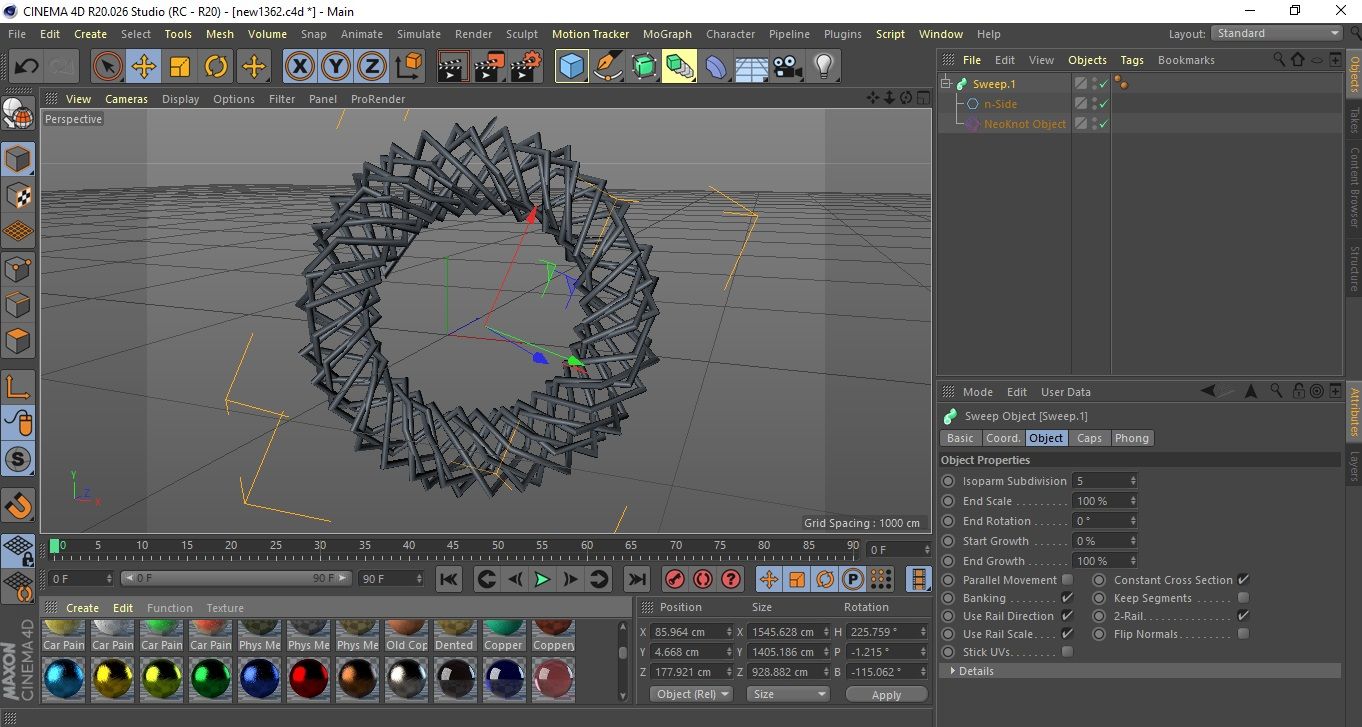Image resolution: width=1362 pixels, height=727 pixels.
Task: Select the NeoKnot Object row
Action: tap(1024, 124)
